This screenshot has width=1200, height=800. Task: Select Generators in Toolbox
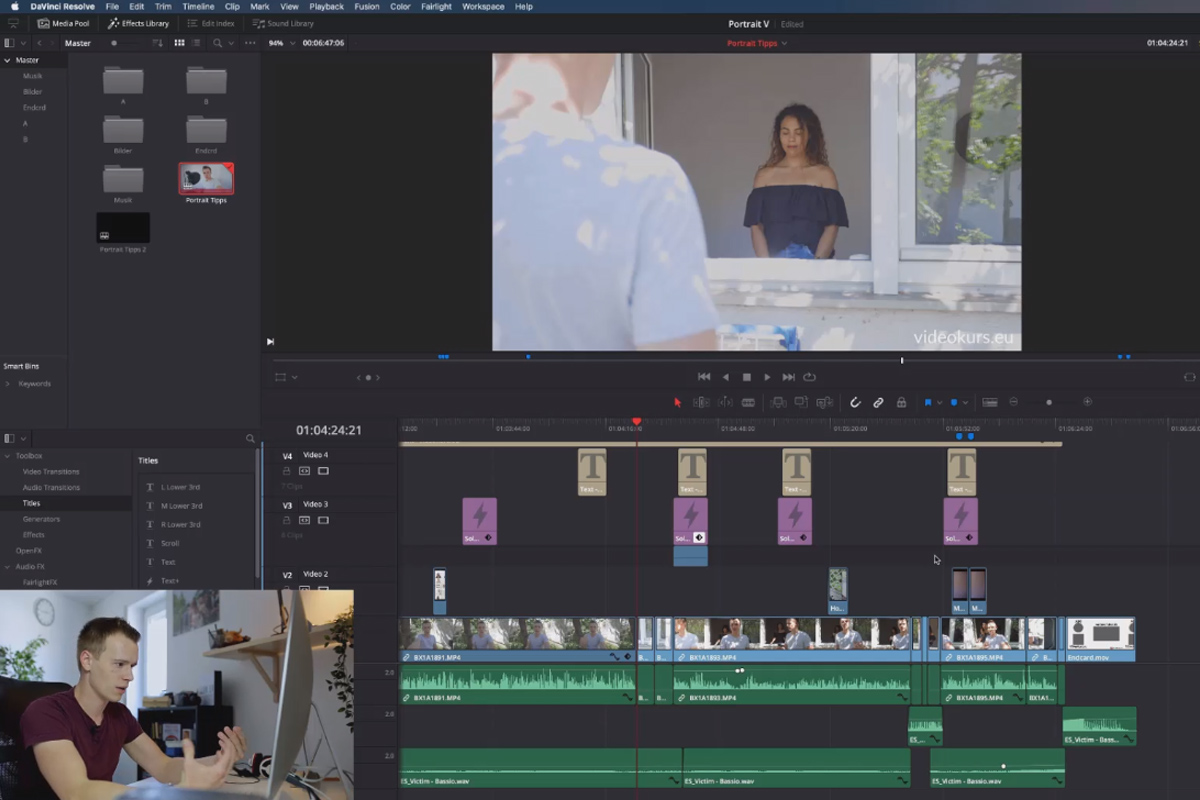(x=41, y=519)
